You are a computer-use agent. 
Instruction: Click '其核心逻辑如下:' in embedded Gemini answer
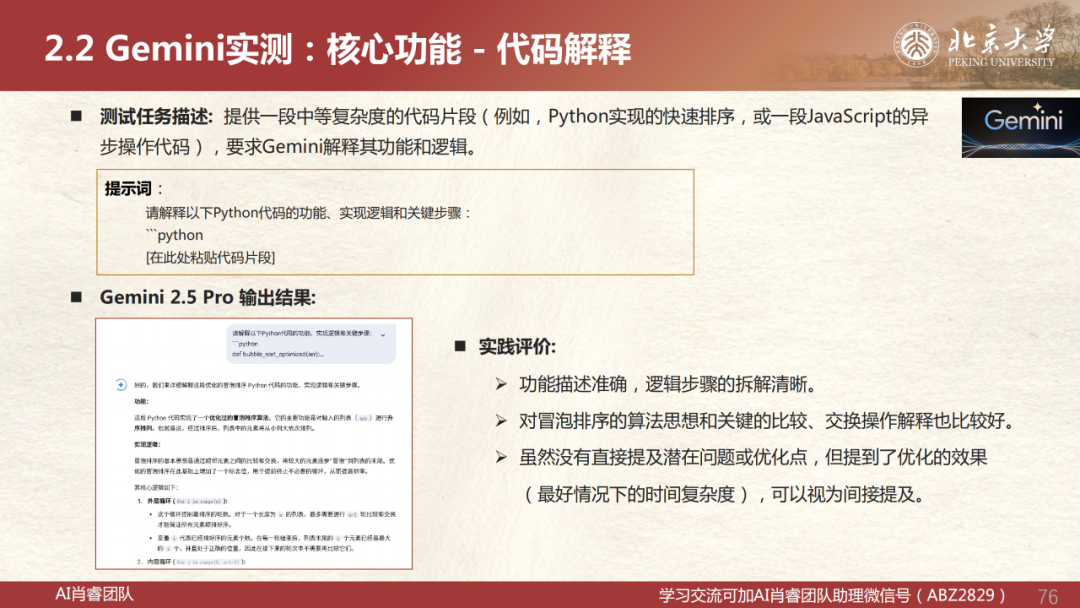(x=156, y=488)
